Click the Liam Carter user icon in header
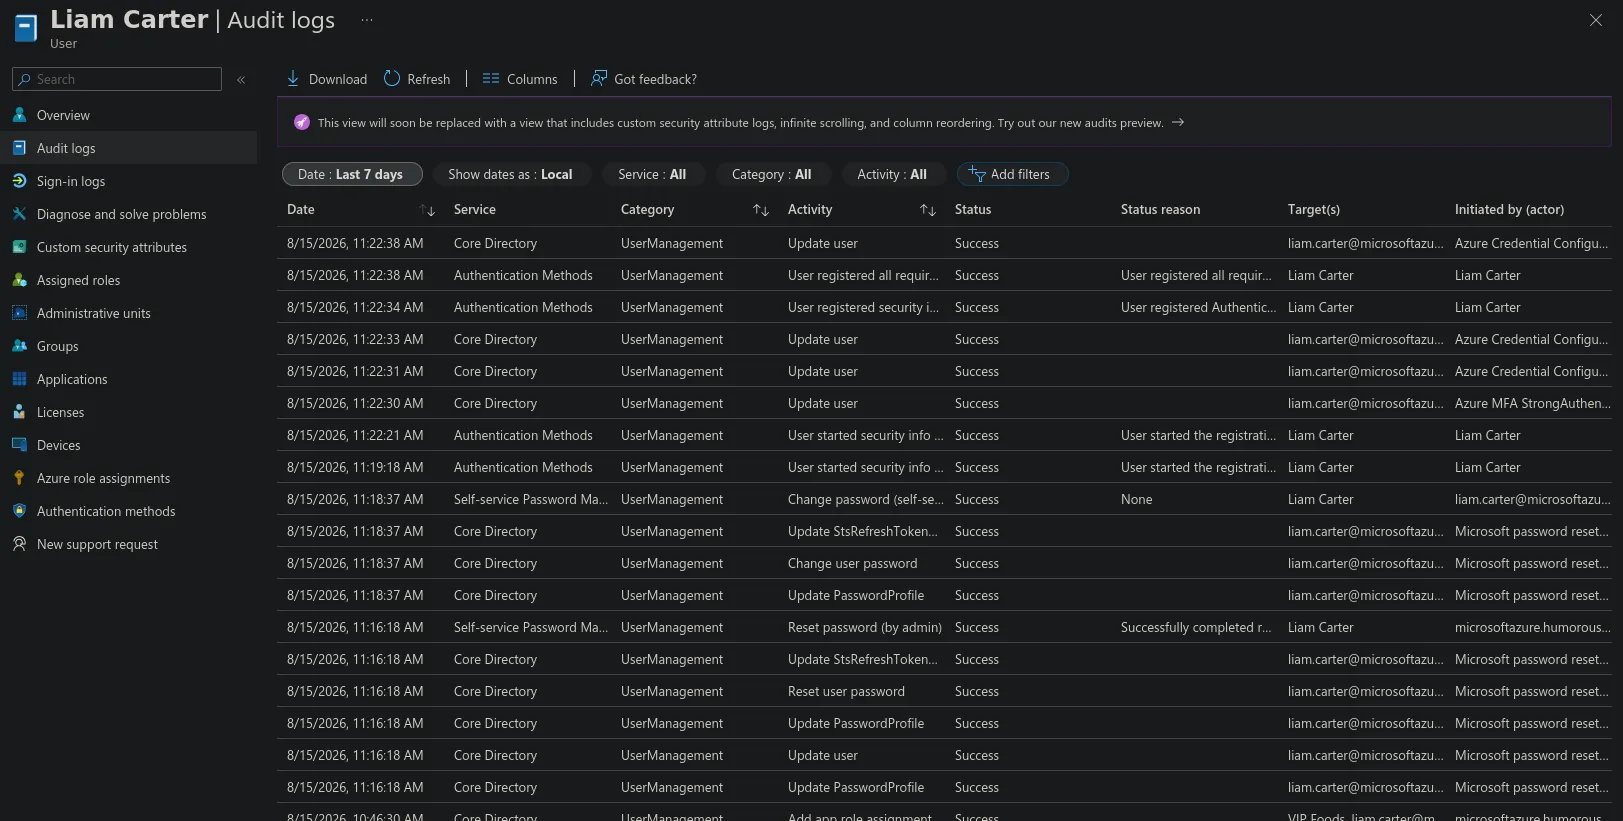Viewport: 1623px width, 821px height. [x=26, y=27]
